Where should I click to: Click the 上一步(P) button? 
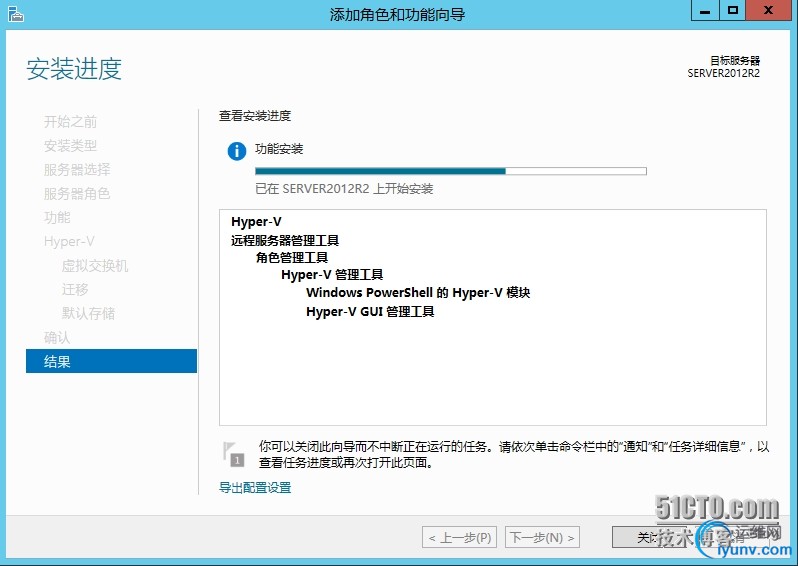click(x=460, y=537)
